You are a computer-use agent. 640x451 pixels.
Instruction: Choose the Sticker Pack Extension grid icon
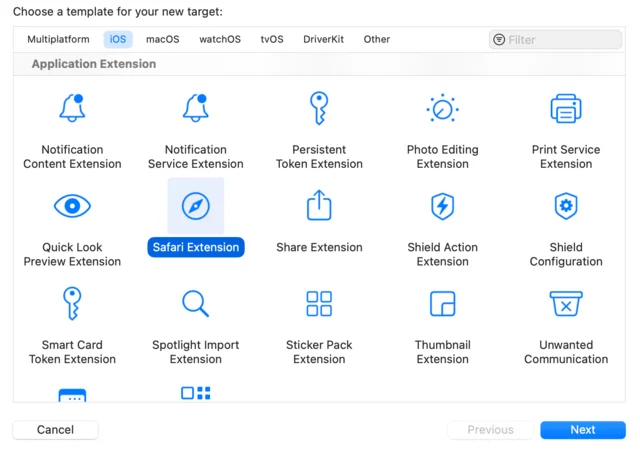tap(319, 304)
